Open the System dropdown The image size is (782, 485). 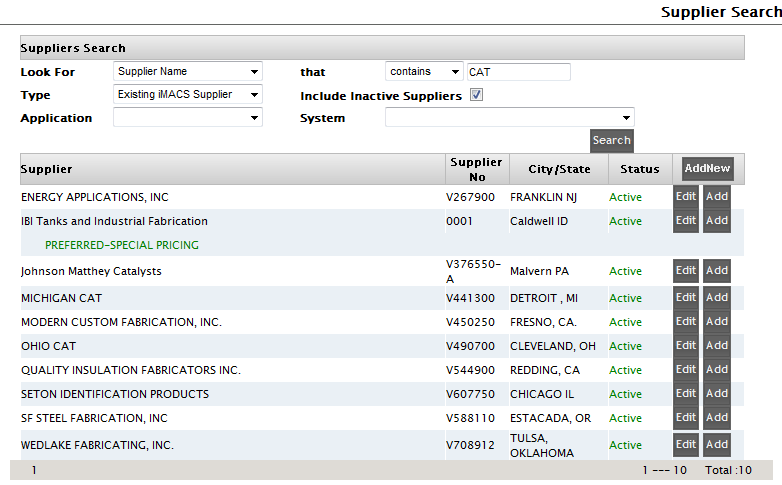(509, 118)
